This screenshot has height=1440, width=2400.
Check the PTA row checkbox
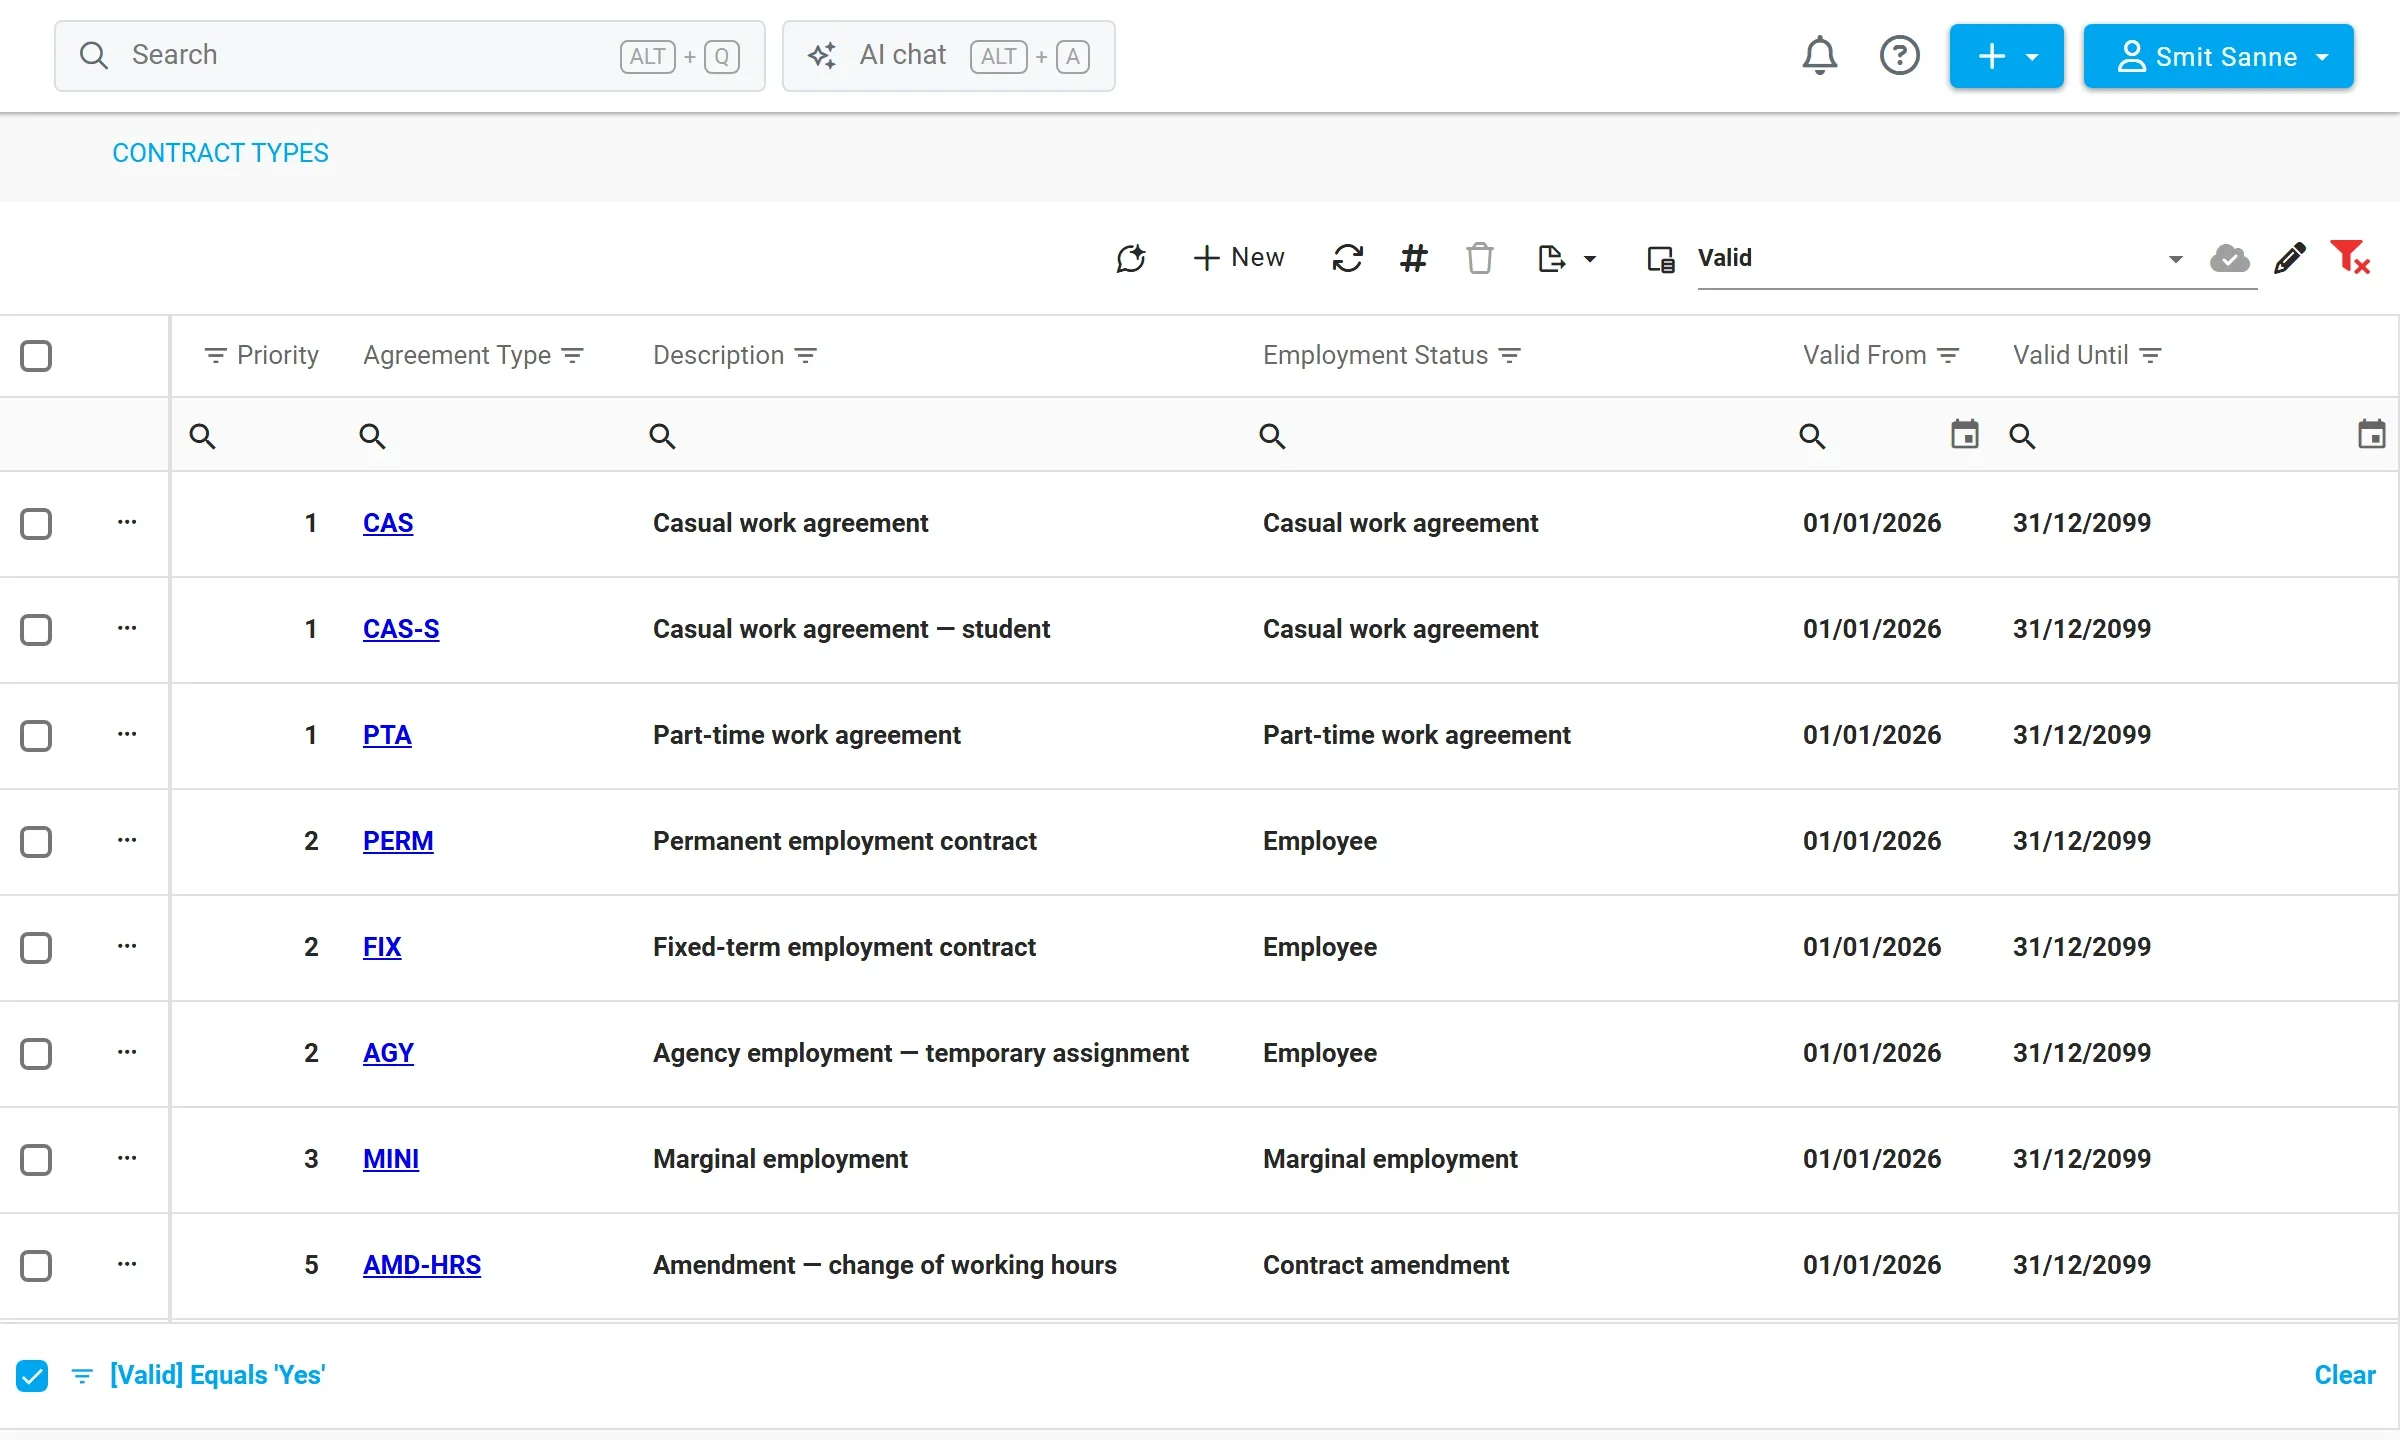[x=36, y=735]
